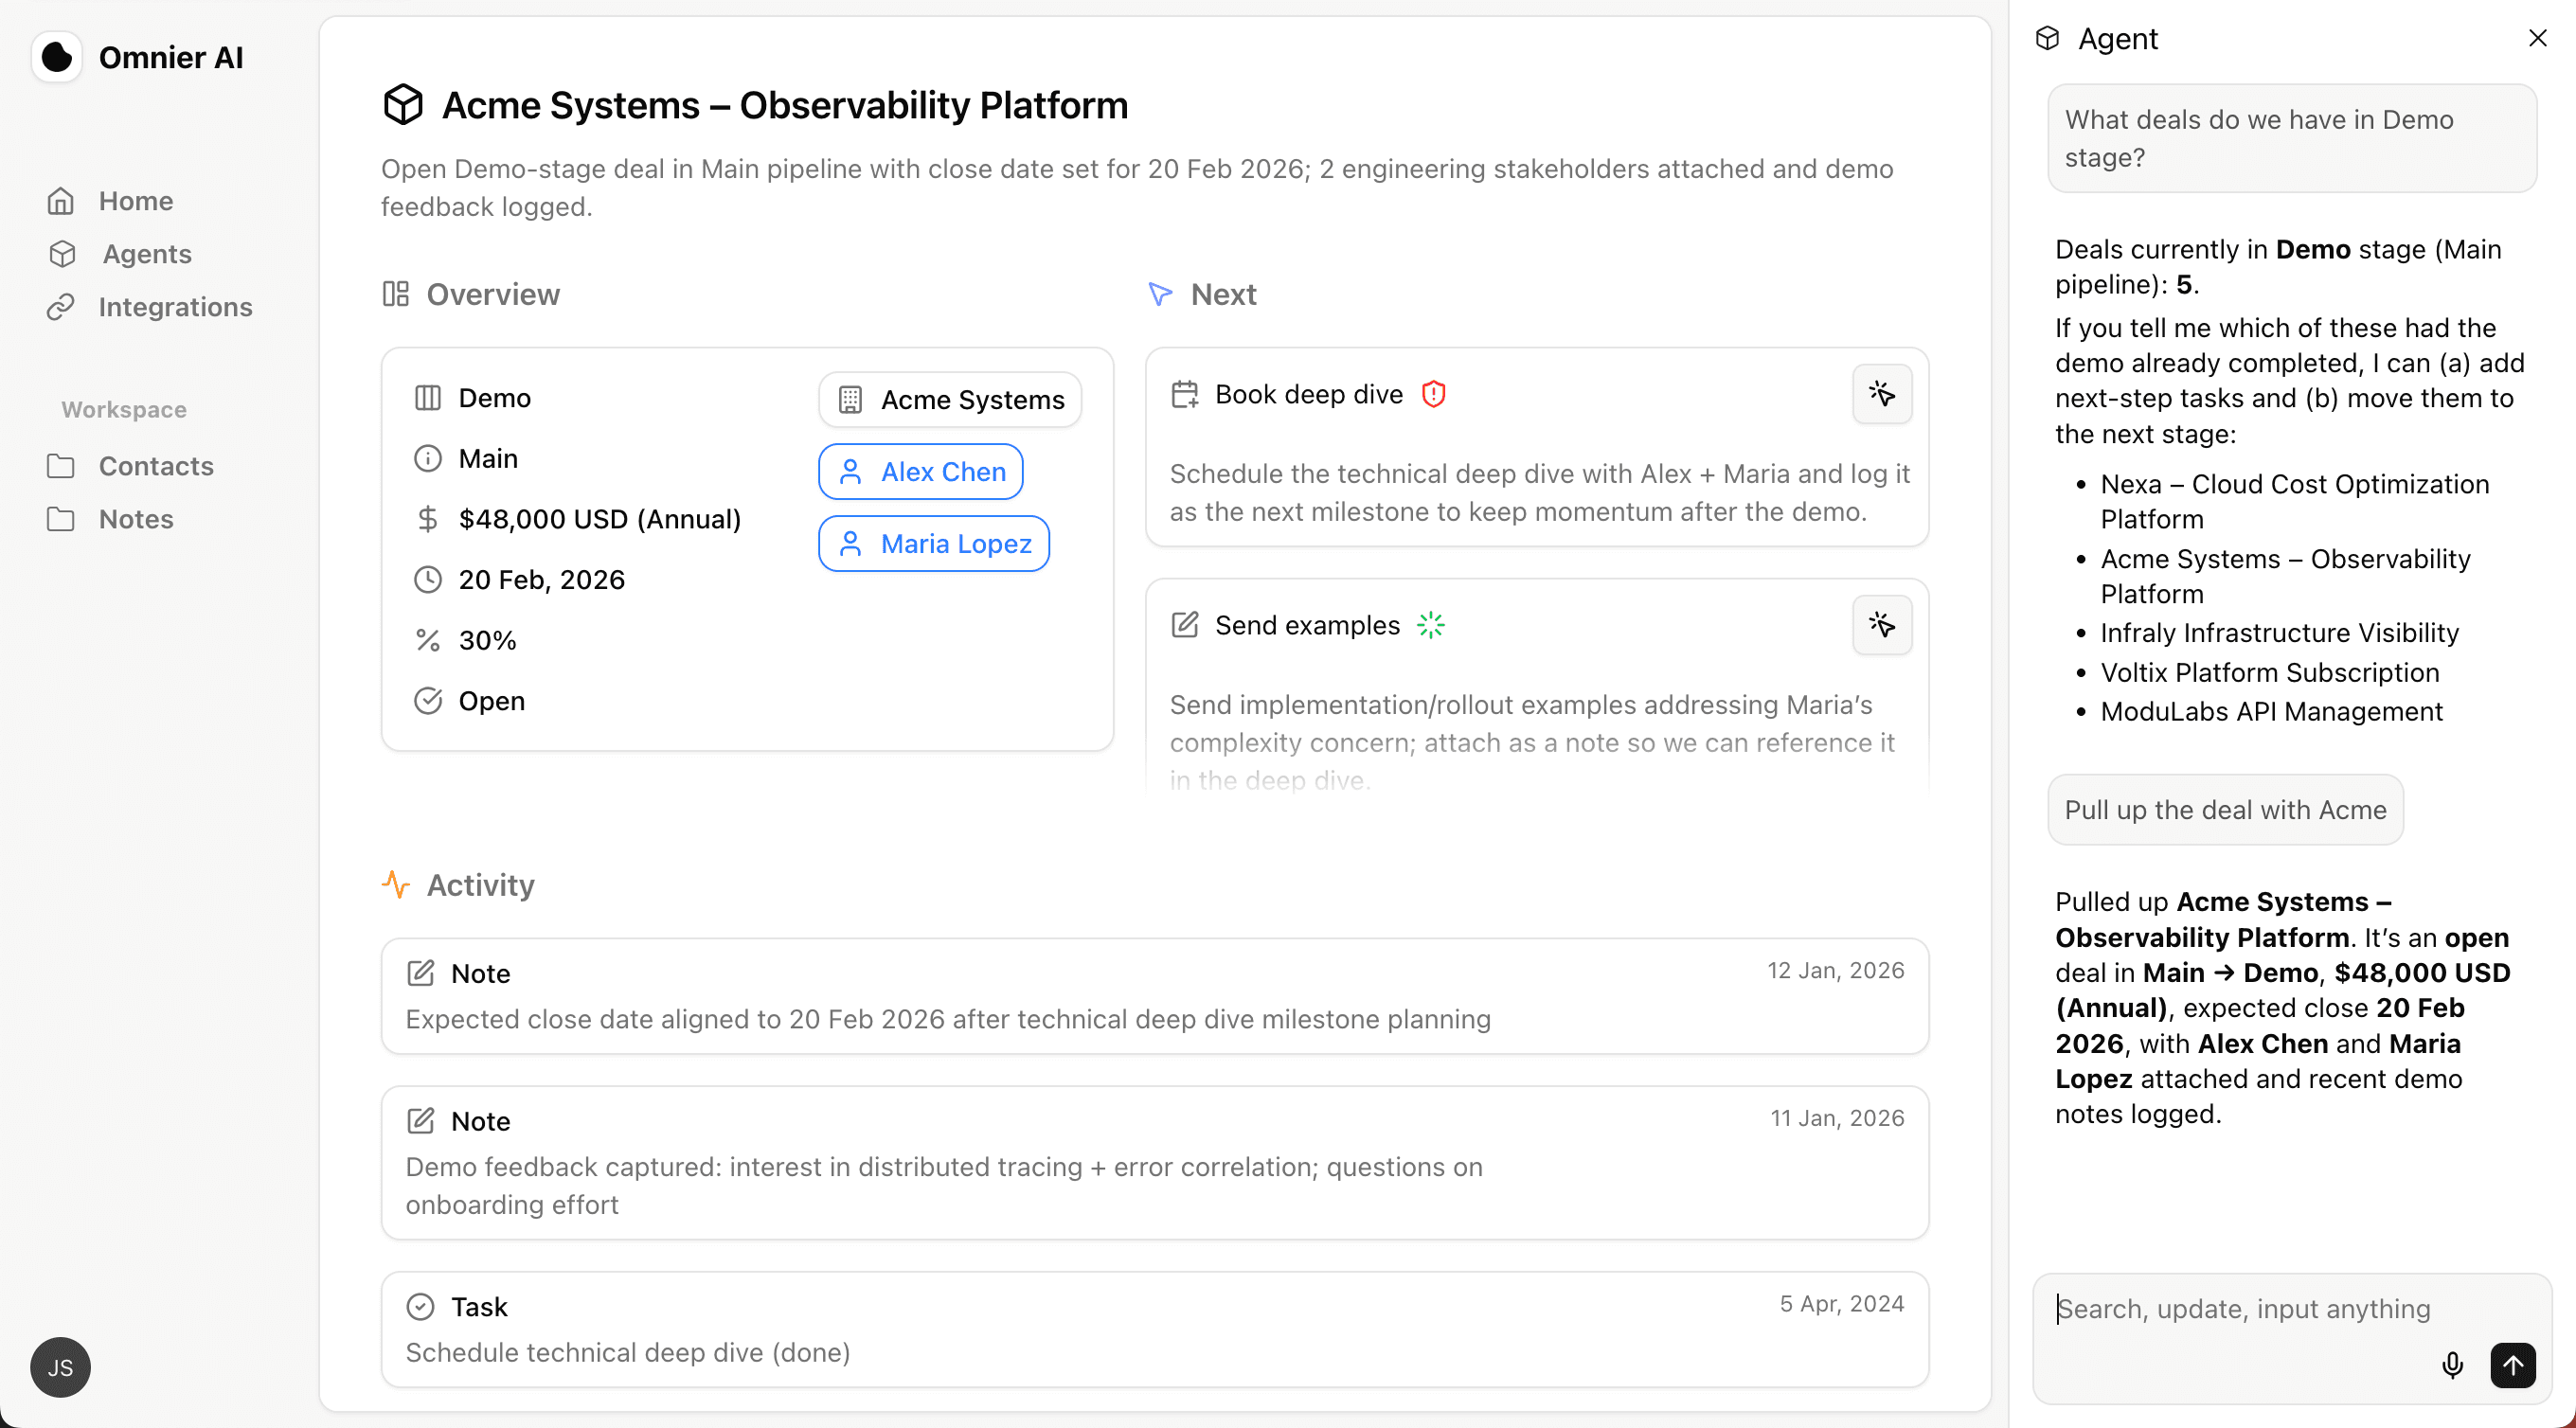Viewport: 2576px width, 1428px height.
Task: Open the Contacts workspace folder
Action: click(x=156, y=466)
